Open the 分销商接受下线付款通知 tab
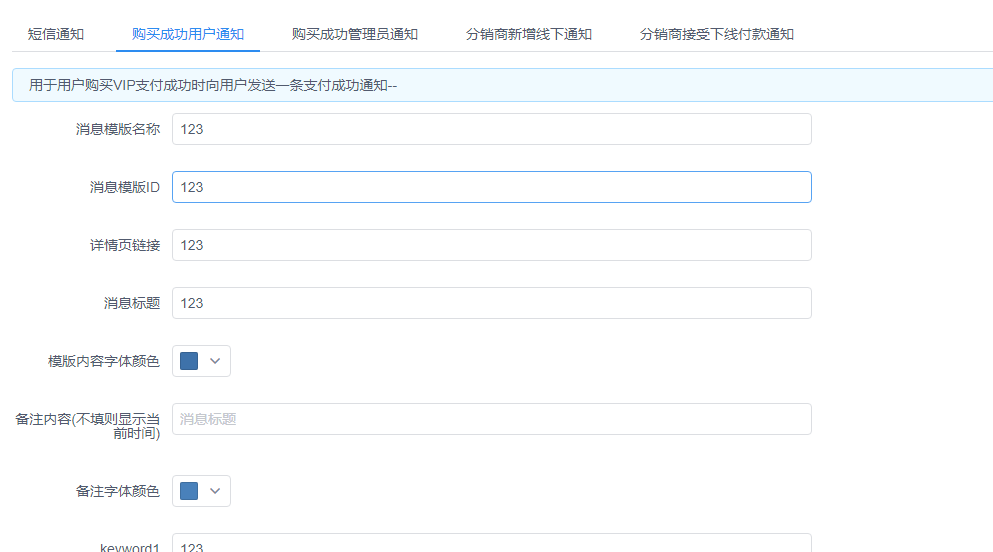 (717, 34)
